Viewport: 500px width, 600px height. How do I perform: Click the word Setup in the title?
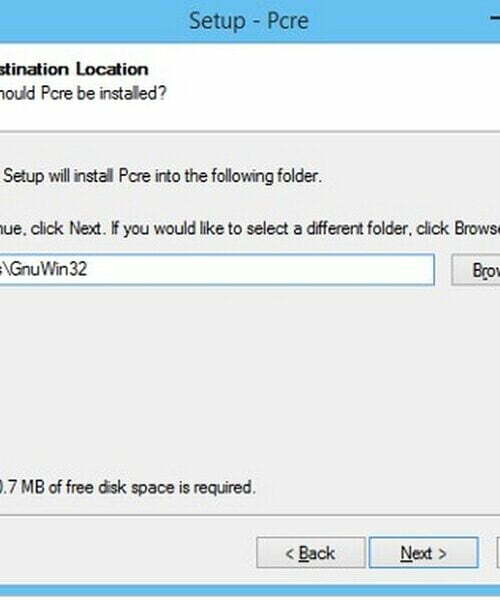[x=217, y=21]
